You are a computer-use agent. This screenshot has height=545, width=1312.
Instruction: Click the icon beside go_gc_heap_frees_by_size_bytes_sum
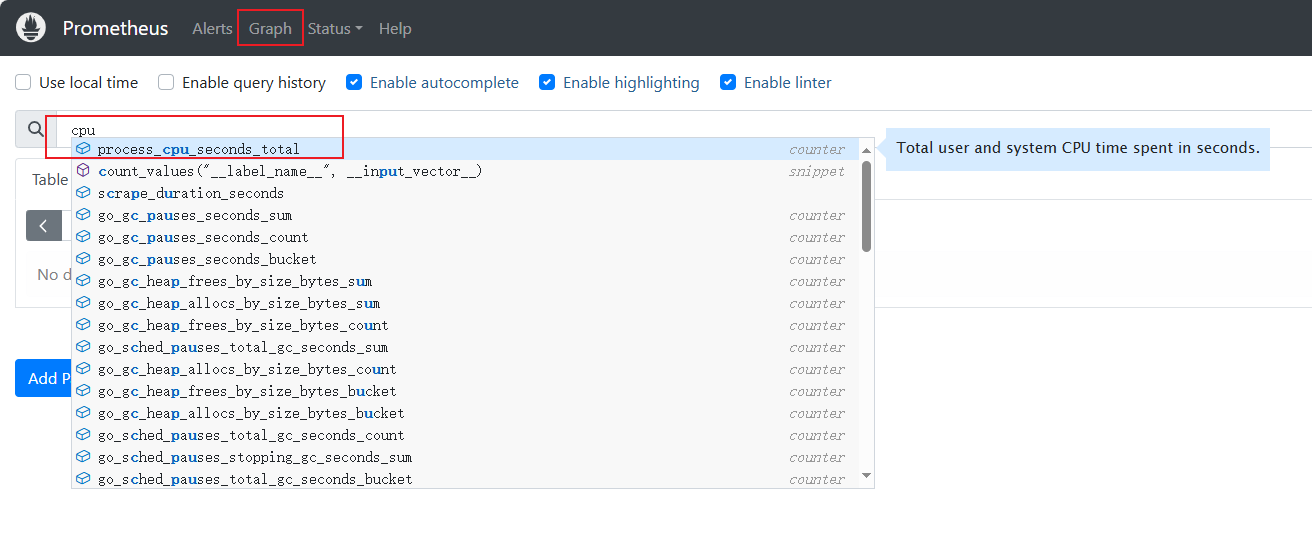84,281
